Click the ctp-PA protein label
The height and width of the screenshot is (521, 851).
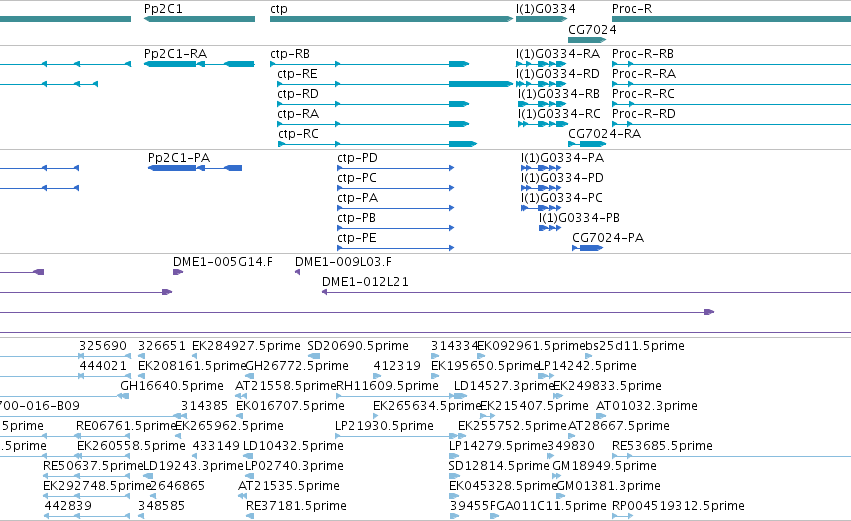pyautogui.click(x=358, y=198)
